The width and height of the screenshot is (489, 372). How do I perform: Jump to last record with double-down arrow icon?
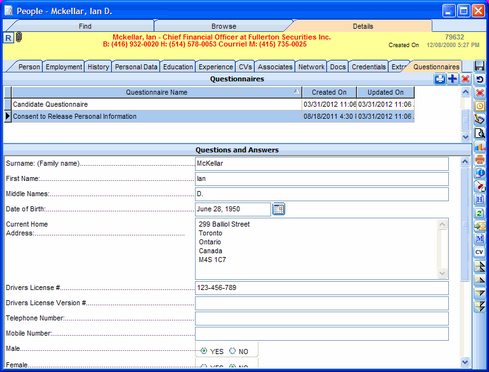[480, 306]
